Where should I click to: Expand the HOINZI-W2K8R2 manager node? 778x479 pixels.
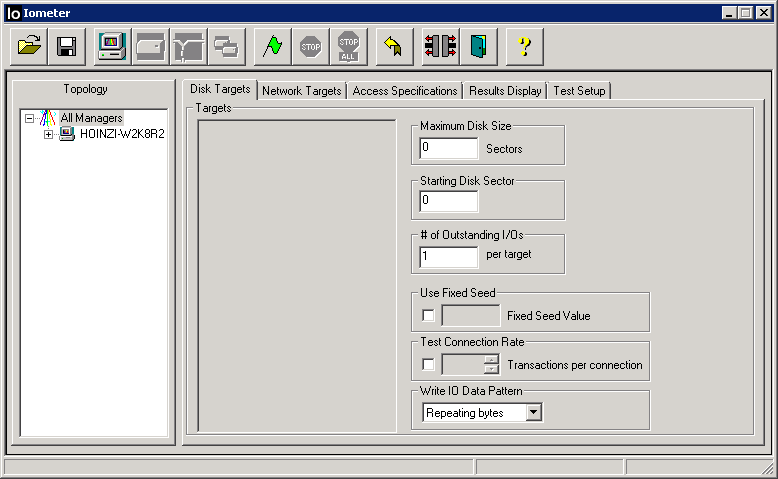[x=48, y=134]
